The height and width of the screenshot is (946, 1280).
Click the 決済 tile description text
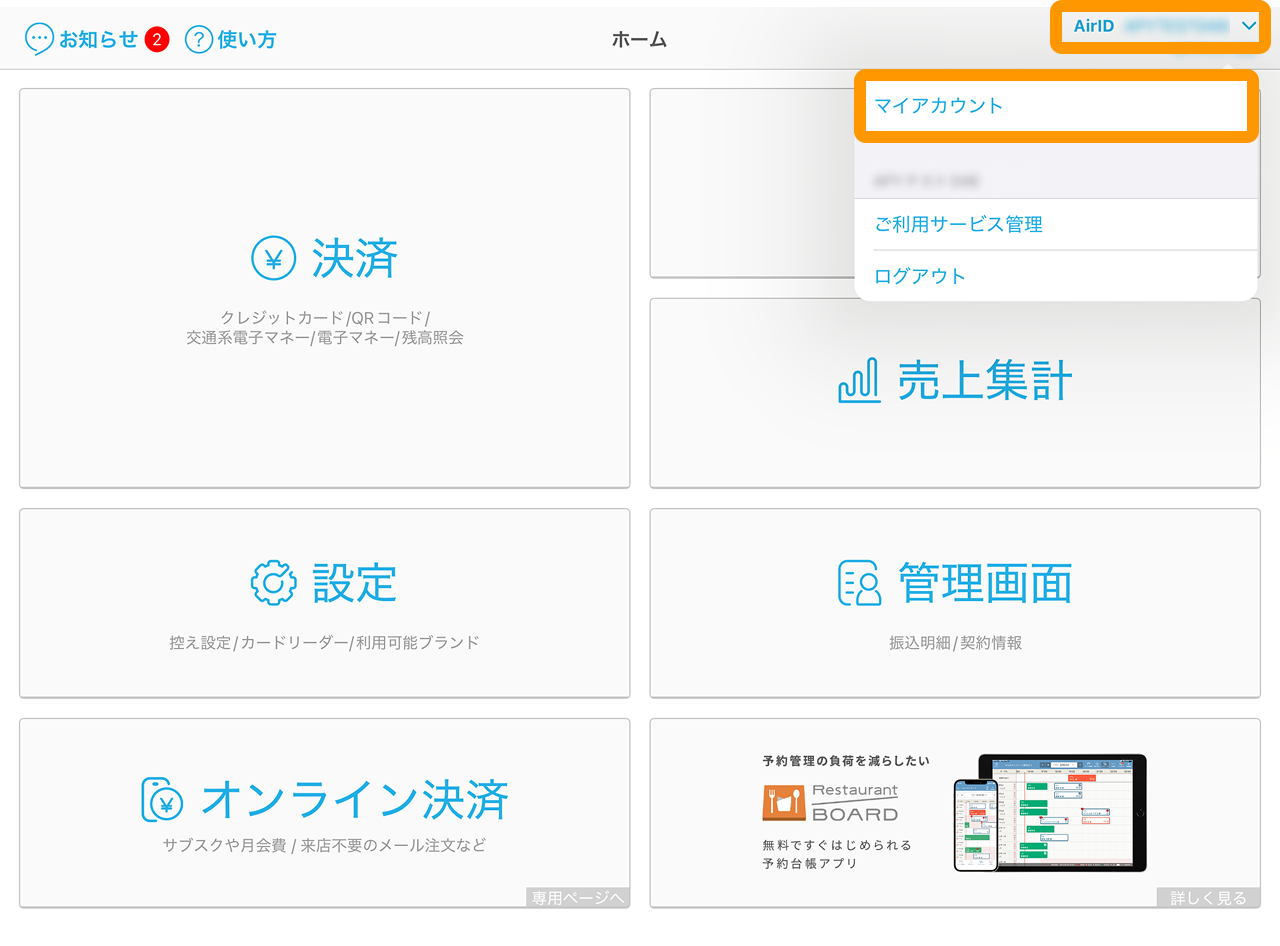click(325, 328)
